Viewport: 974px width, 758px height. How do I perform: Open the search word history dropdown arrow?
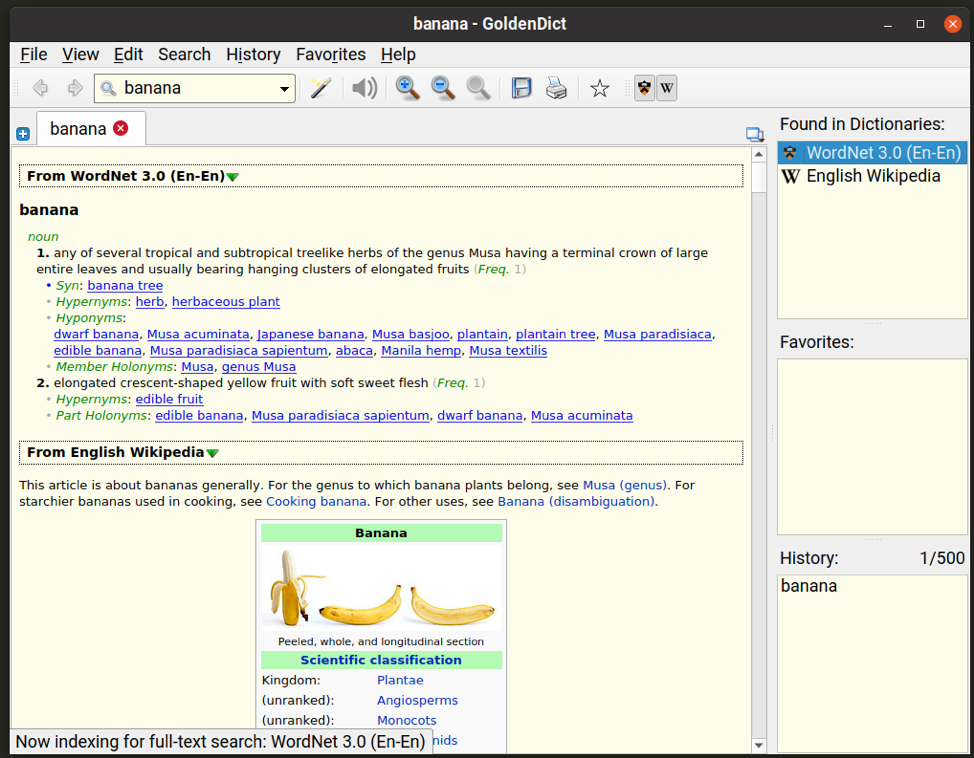(x=284, y=89)
